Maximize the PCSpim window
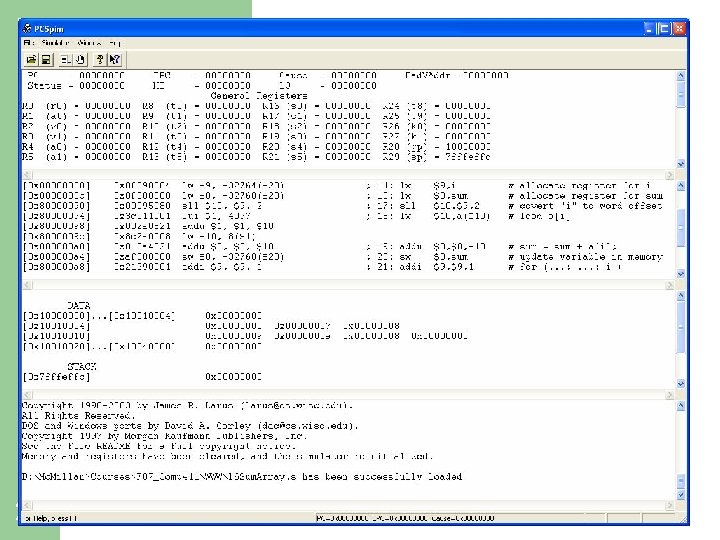Screen dimensions: 720x540 tap(664, 29)
